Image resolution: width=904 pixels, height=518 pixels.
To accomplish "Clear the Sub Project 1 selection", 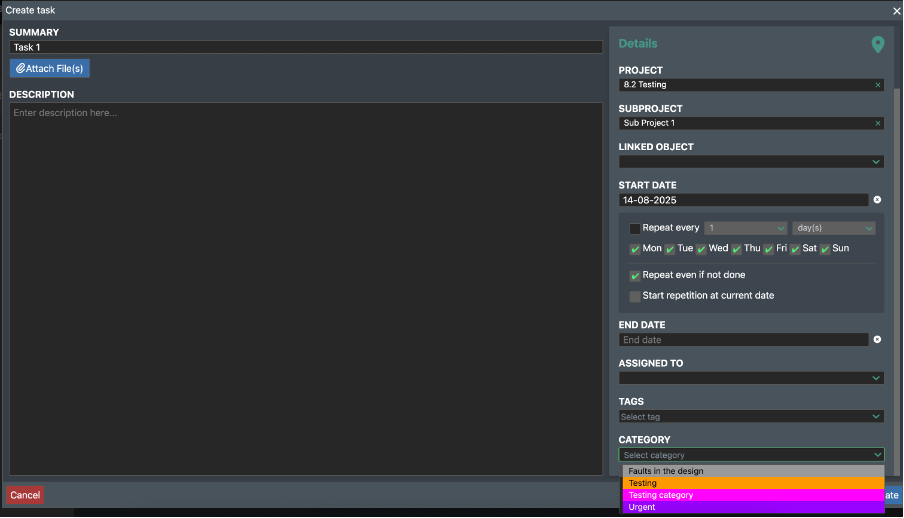I will point(877,123).
